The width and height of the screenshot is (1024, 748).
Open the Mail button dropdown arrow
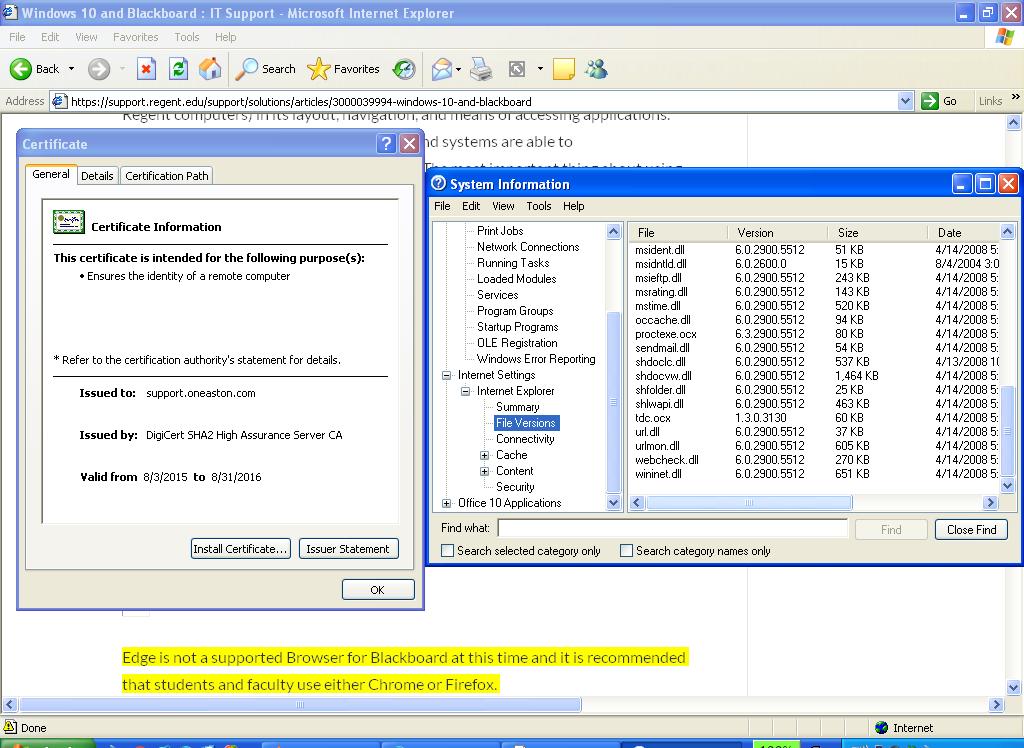[458, 69]
